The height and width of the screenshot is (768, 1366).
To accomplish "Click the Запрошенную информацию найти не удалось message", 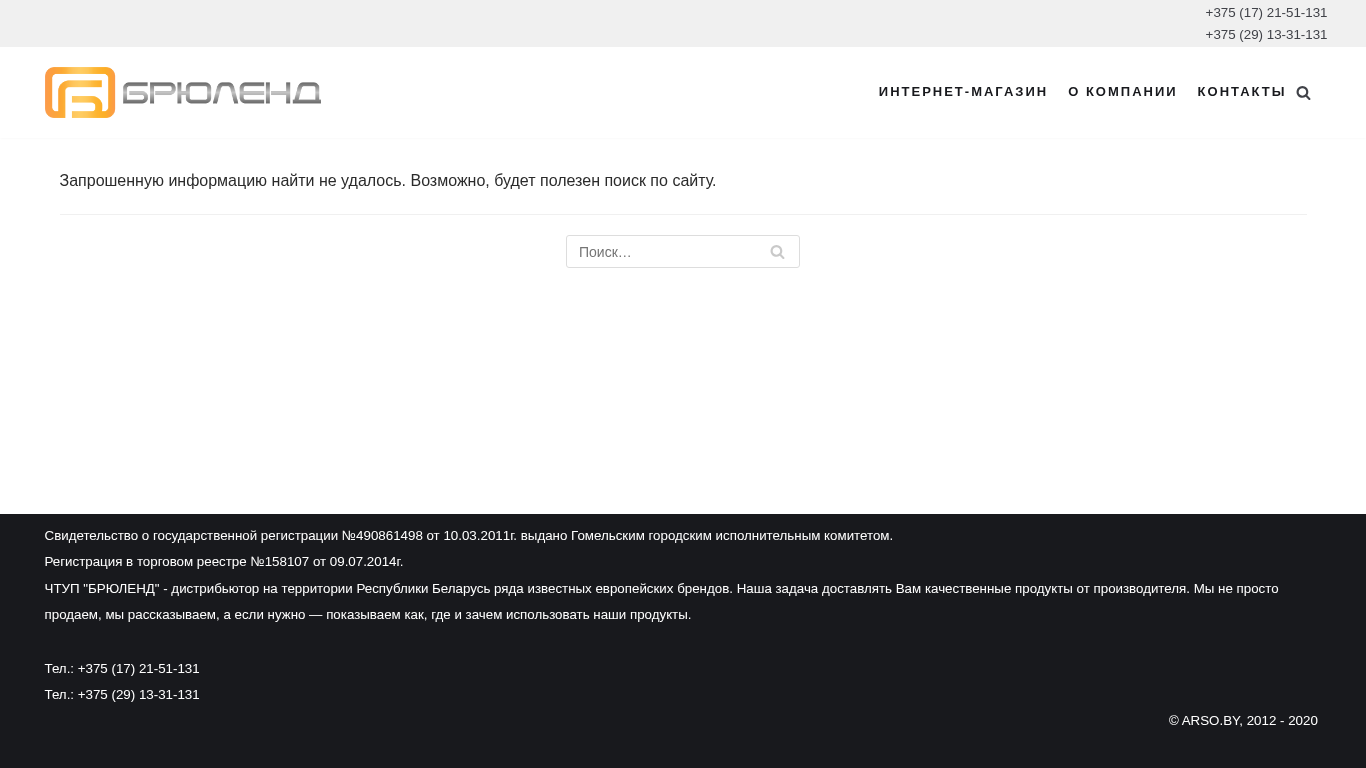I will tap(388, 181).
